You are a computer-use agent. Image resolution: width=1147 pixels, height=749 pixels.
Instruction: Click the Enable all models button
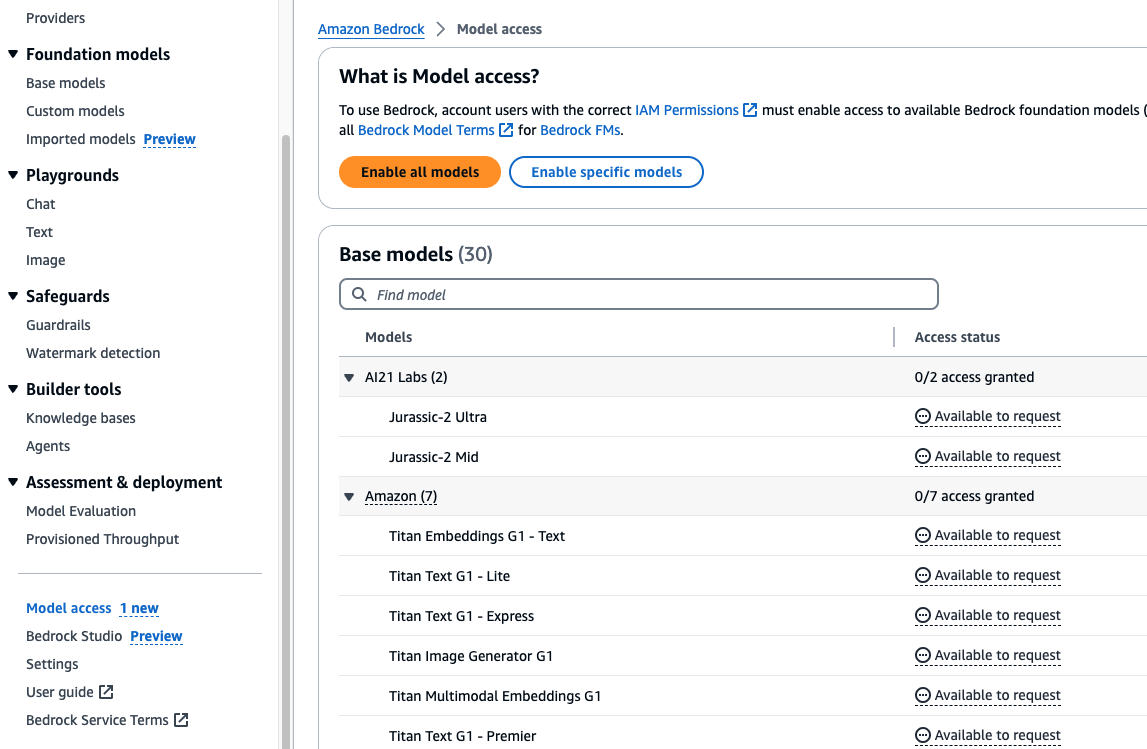click(419, 172)
